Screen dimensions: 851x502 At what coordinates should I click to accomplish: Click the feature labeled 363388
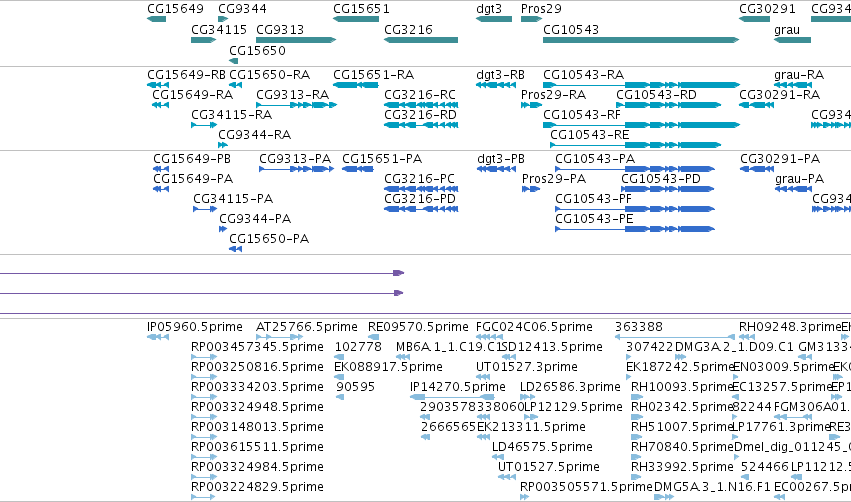pyautogui.click(x=639, y=327)
